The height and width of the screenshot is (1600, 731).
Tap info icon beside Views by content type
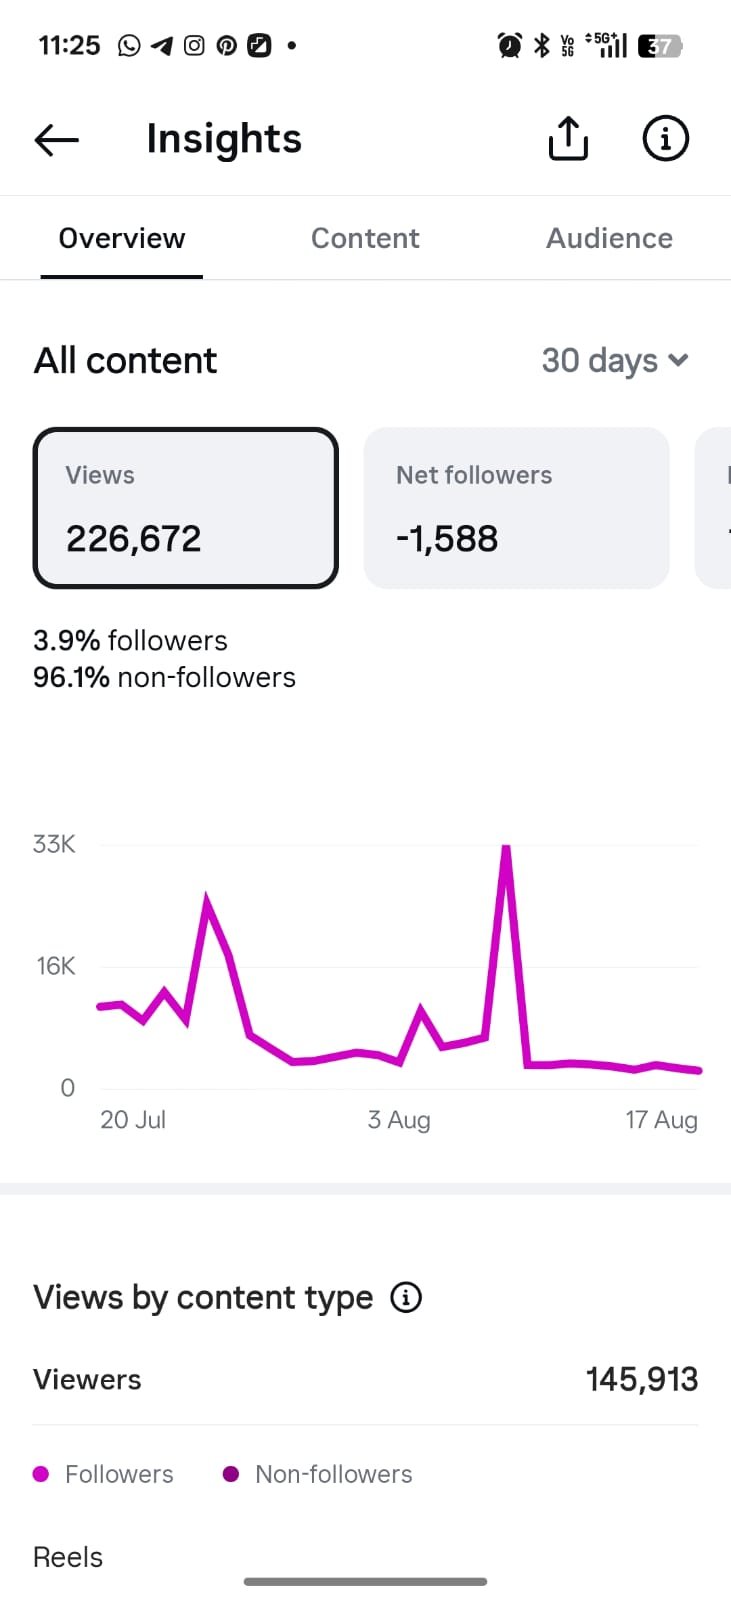click(406, 1298)
